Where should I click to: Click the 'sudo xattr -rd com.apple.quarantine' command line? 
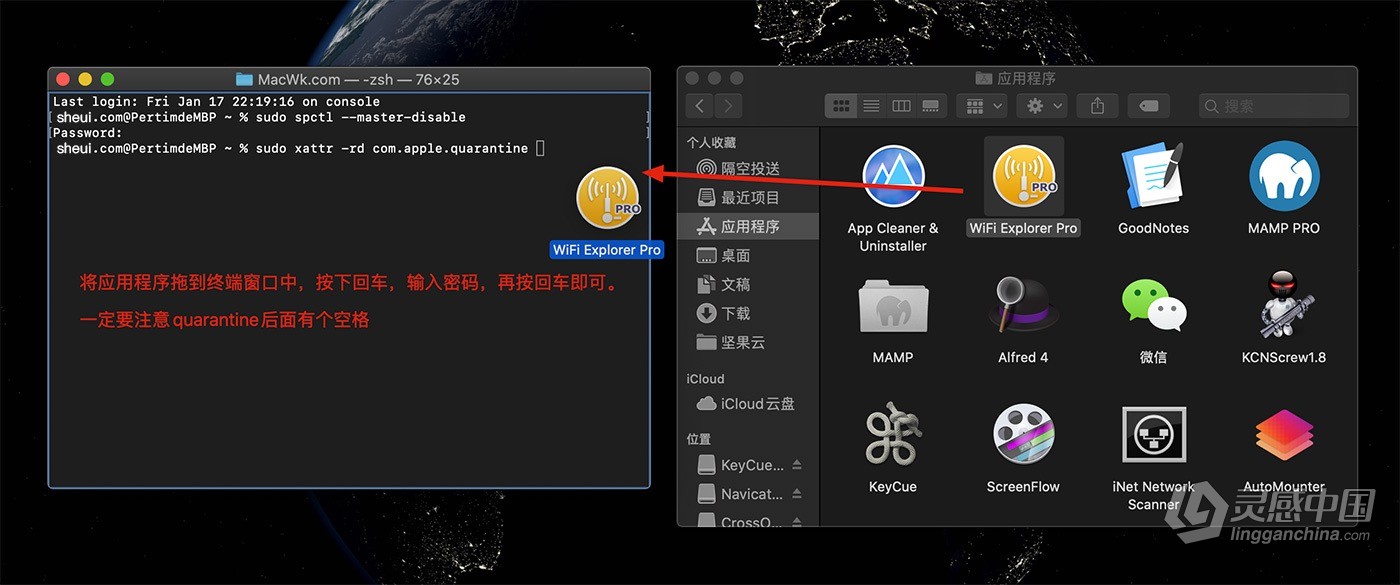(x=300, y=149)
